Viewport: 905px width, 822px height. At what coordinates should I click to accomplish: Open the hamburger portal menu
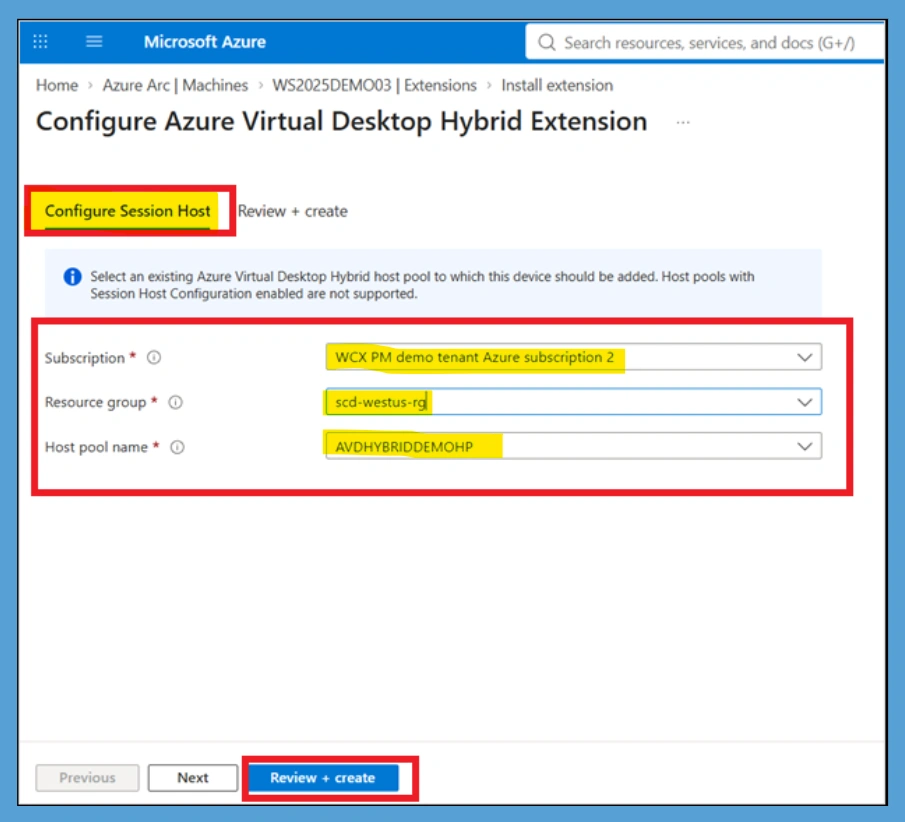[94, 42]
